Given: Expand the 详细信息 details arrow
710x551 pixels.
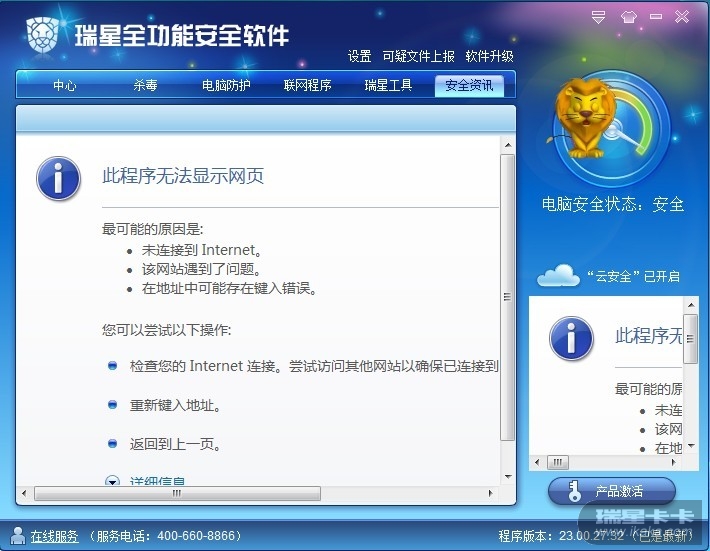Looking at the screenshot, I should tap(112, 480).
